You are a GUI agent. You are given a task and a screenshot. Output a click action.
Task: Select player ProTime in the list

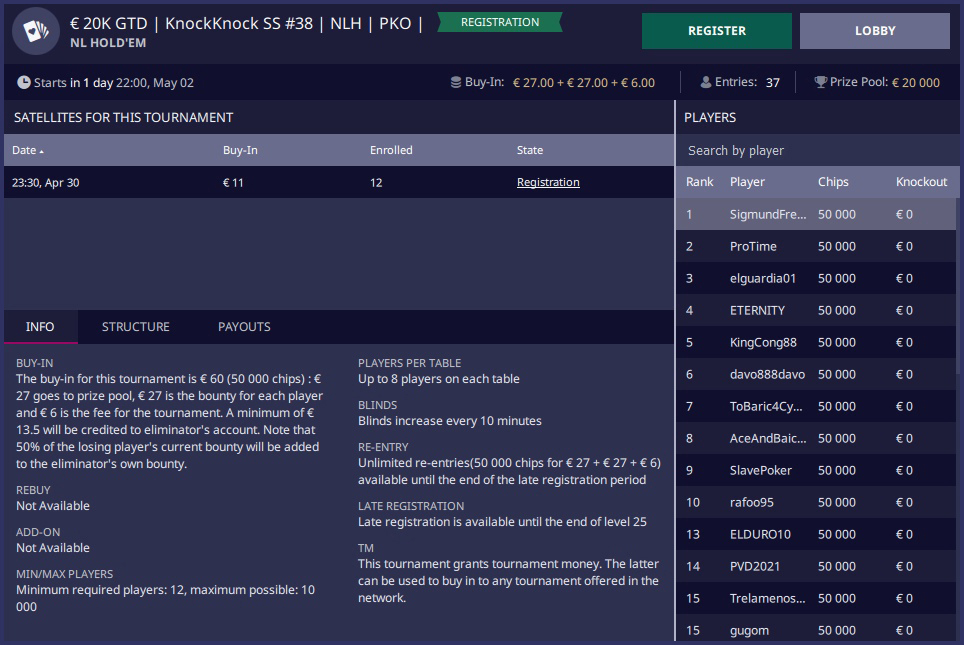753,246
